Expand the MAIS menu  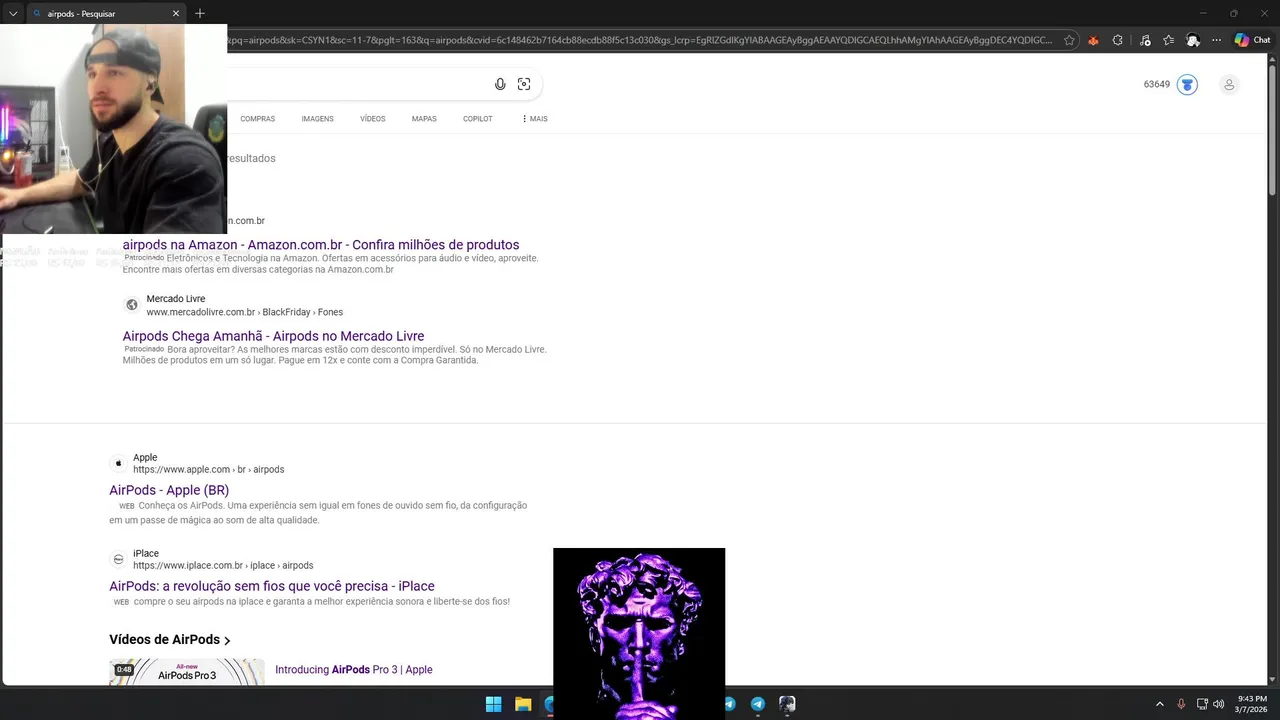point(534,119)
